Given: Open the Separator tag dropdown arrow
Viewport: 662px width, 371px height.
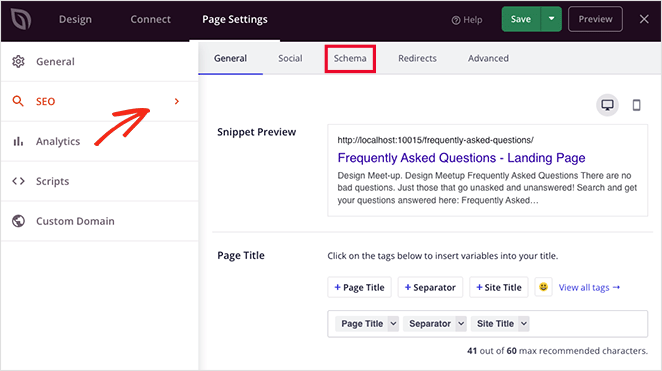Looking at the screenshot, I should pyautogui.click(x=461, y=324).
